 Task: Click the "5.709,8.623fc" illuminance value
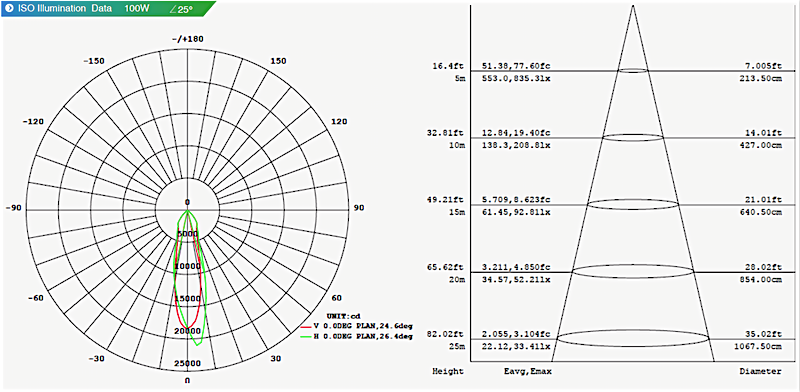pos(516,200)
